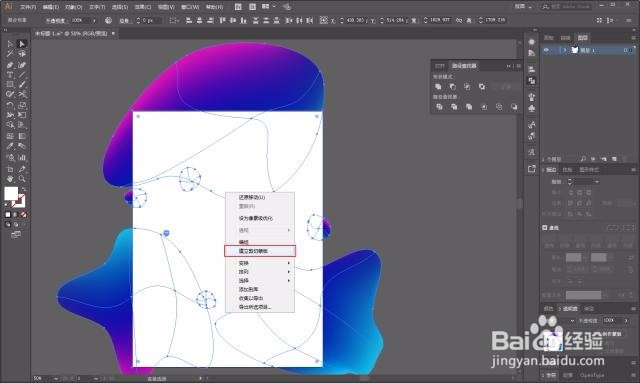Viewport: 640px width, 383px height.
Task: Switch to the Layers tab
Action: point(582,38)
